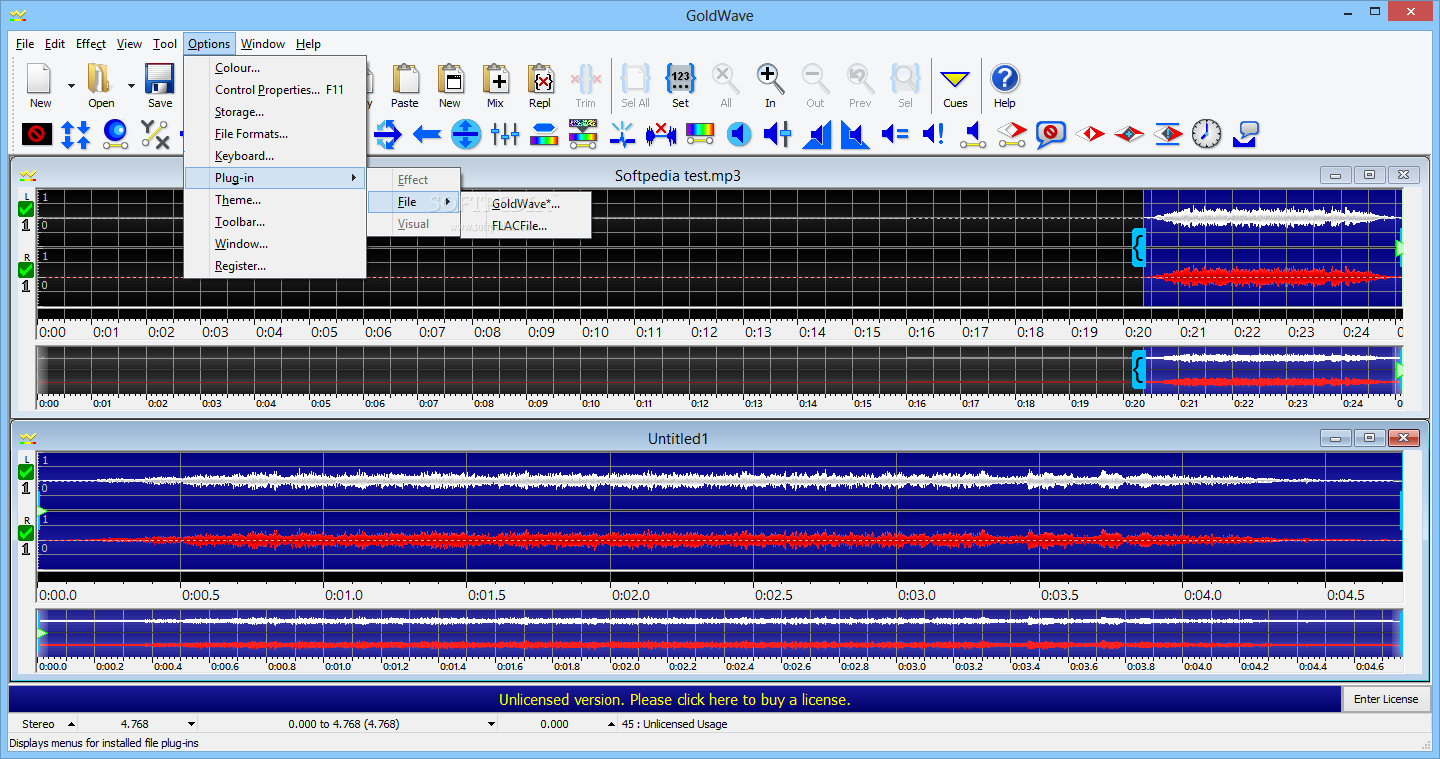Click the black icon with red prohibited sign
The width and height of the screenshot is (1440, 759).
(x=37, y=133)
